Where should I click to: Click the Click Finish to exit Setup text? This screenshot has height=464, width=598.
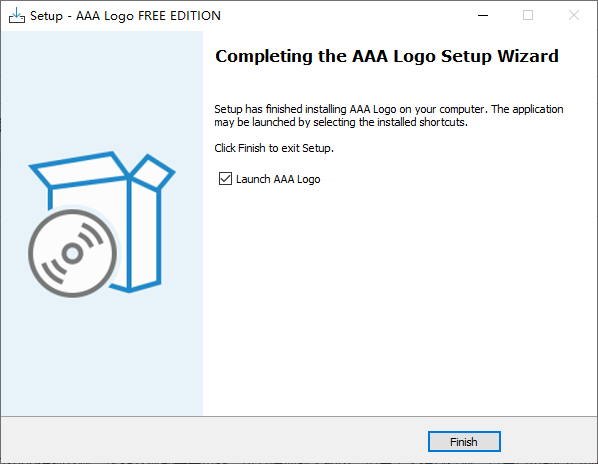[274, 148]
